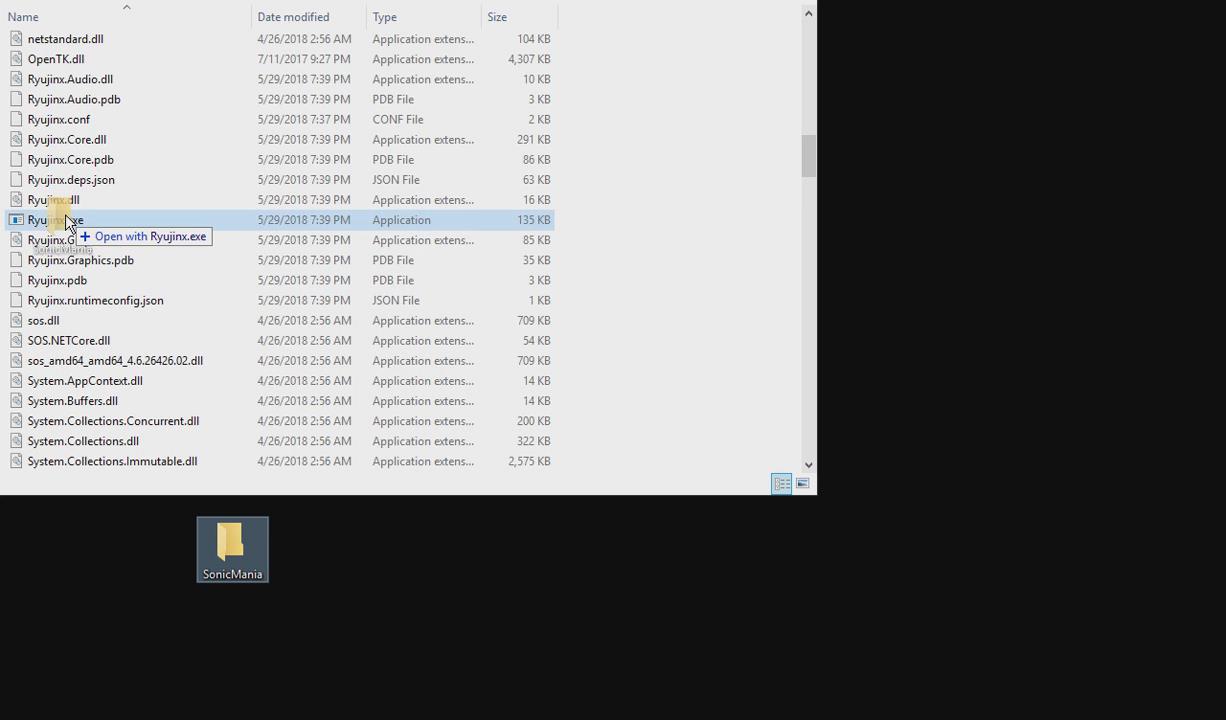
Task: Click the SOS.NETCore.dll file icon
Action: click(16, 340)
